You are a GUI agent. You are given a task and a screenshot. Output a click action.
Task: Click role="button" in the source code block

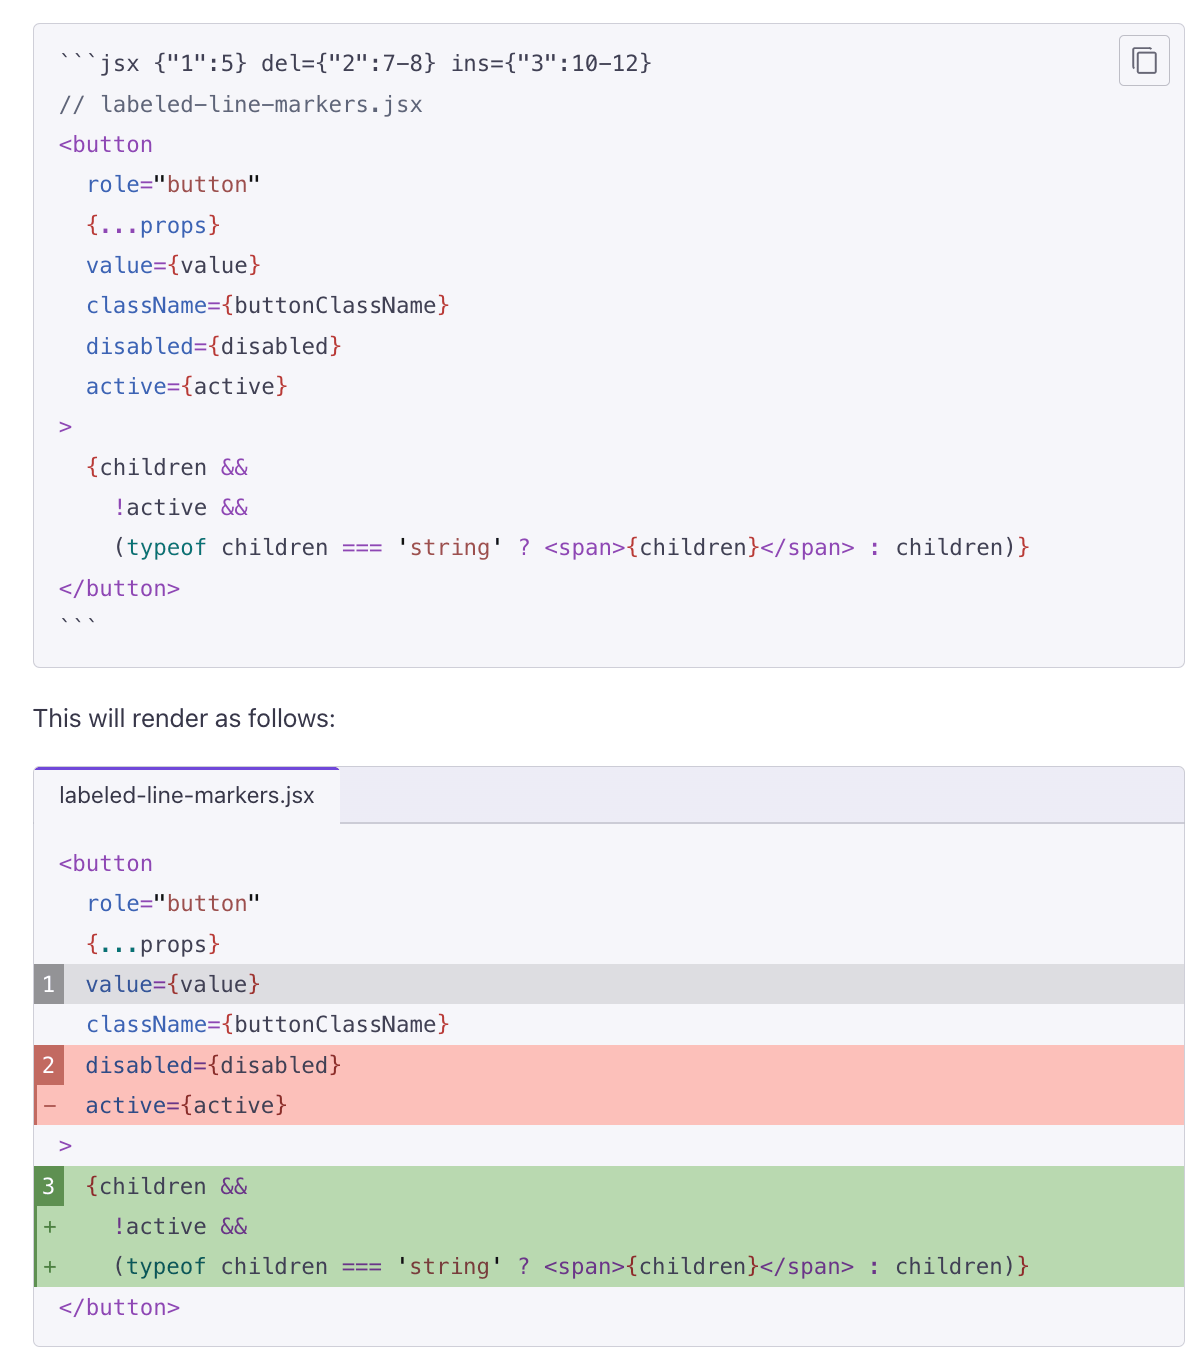coord(173,184)
